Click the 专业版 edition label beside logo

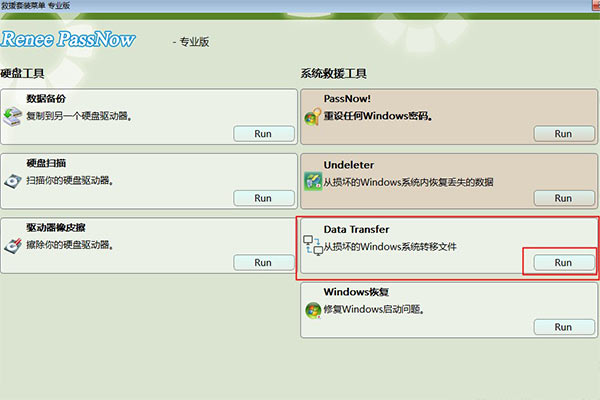point(194,42)
